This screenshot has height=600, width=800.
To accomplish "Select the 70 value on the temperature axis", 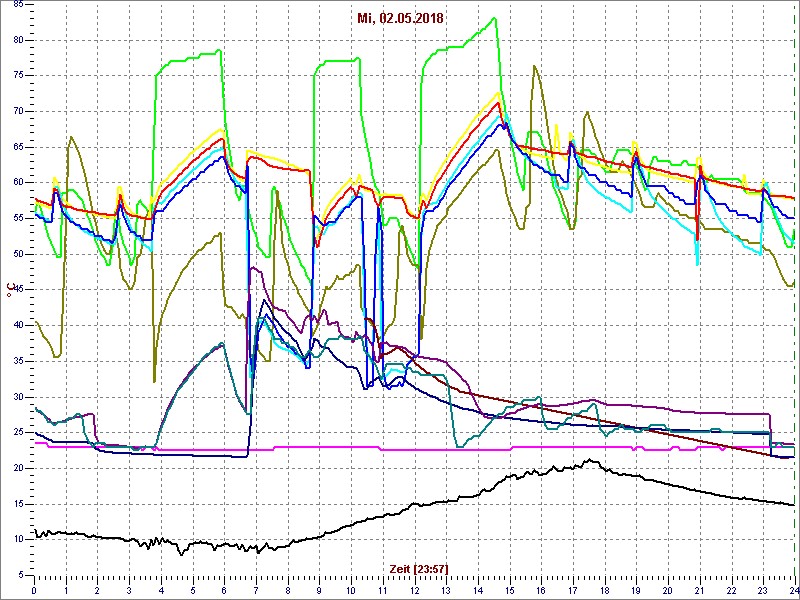I will pos(17,111).
